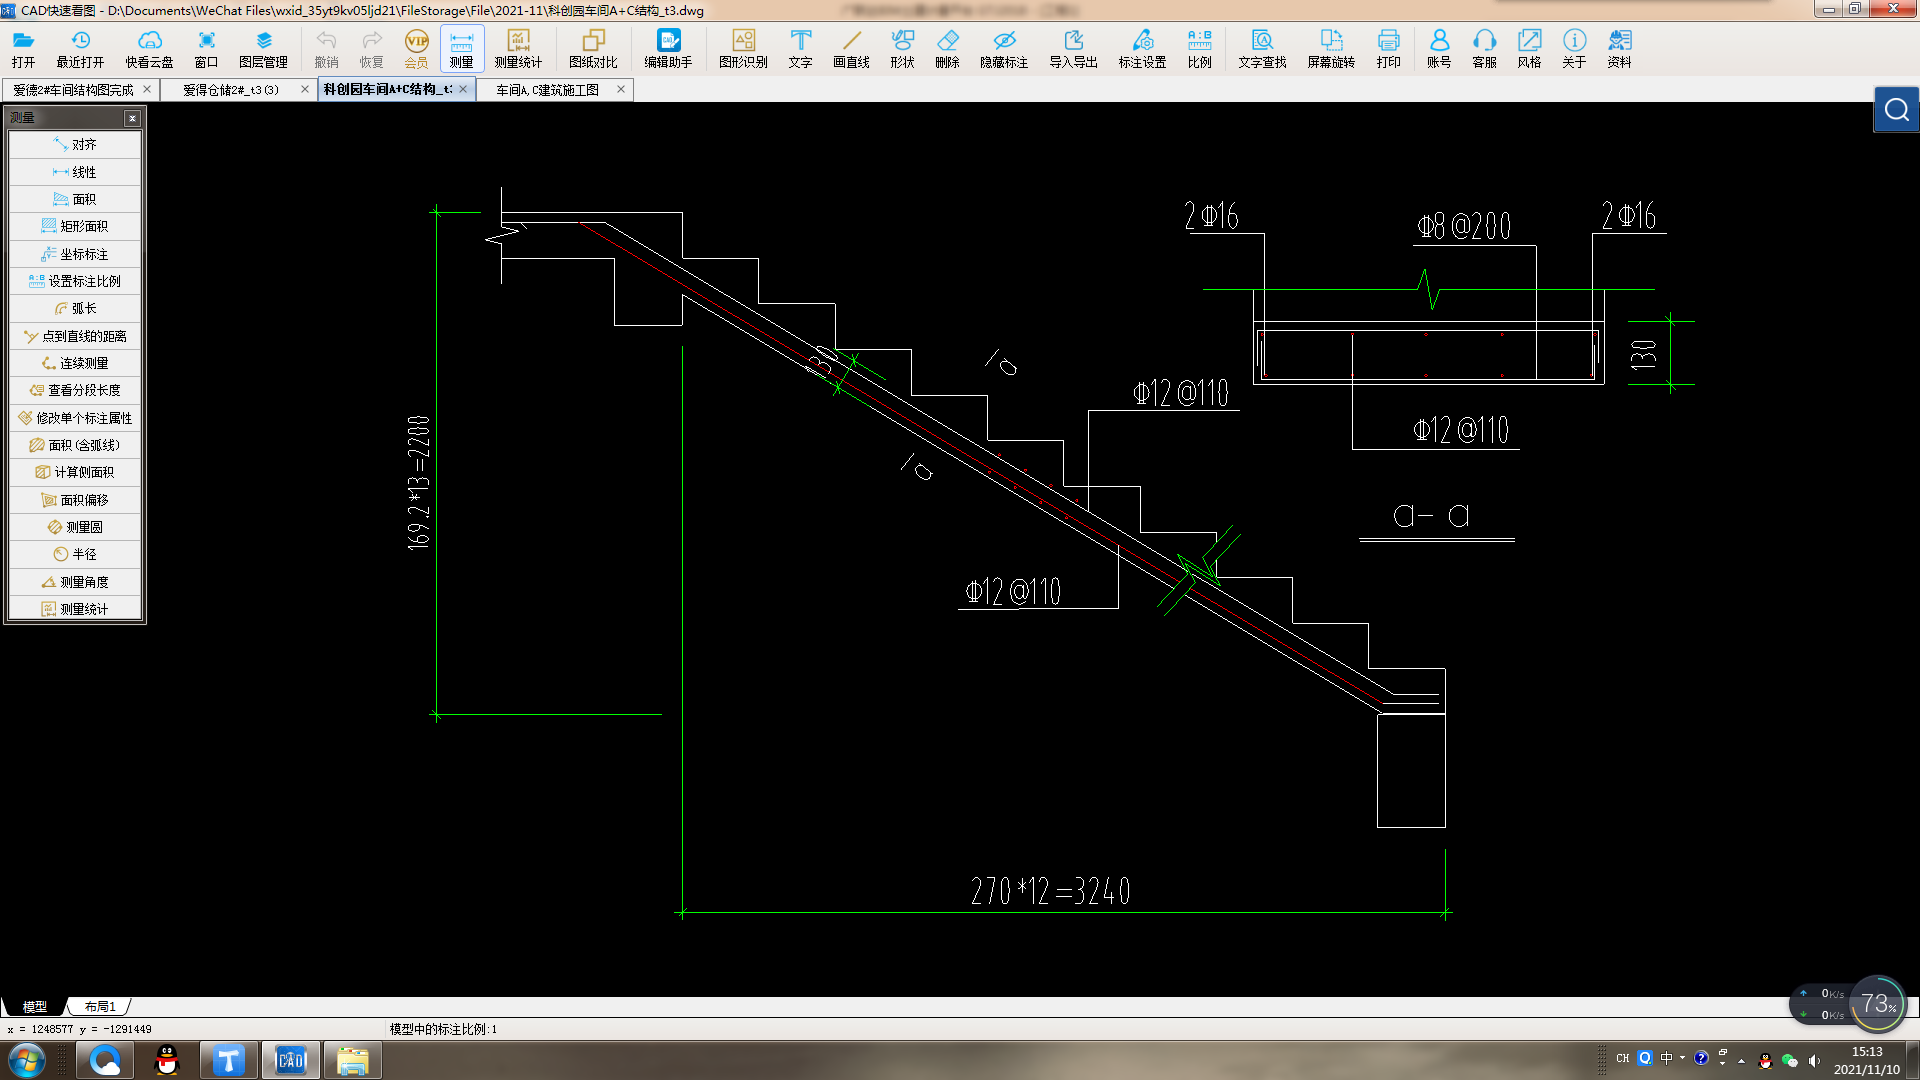
Task: Open 导入导出 import export
Action: coord(1073,49)
